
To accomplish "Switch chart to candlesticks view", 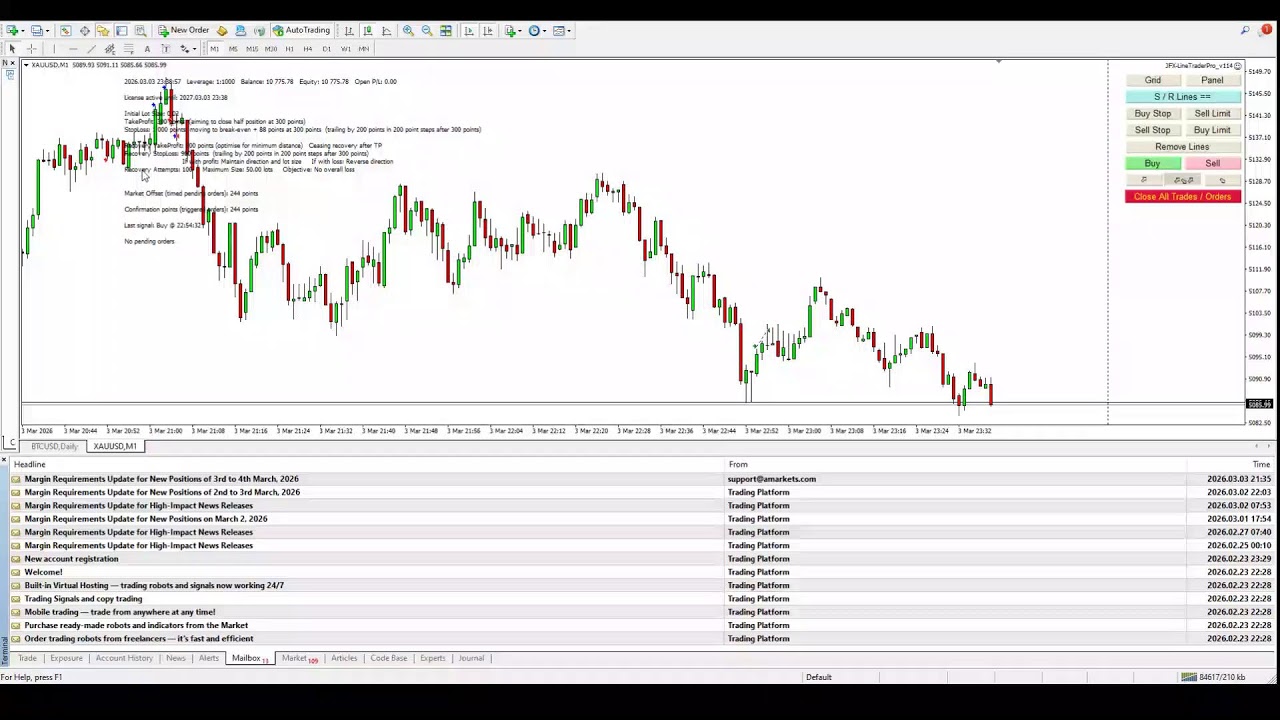I will tap(368, 30).
